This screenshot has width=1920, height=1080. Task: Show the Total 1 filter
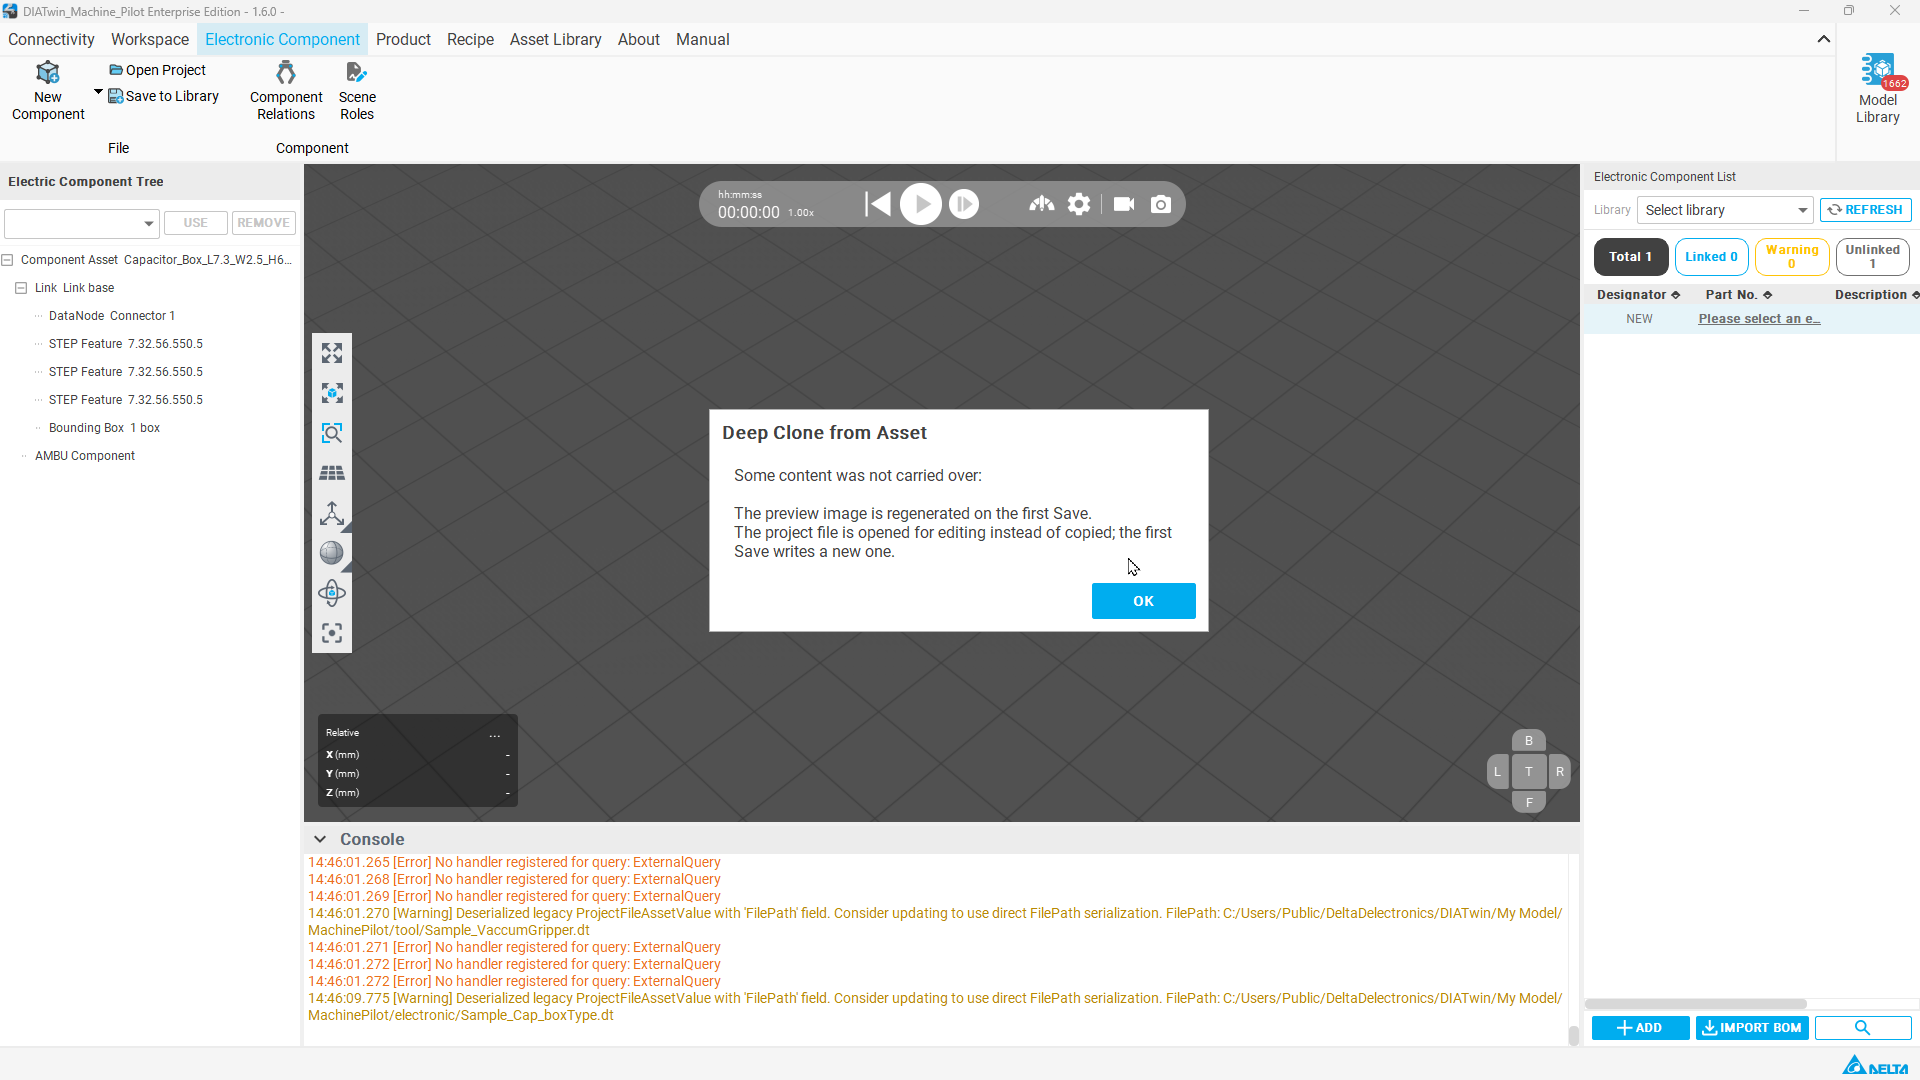[1631, 257]
